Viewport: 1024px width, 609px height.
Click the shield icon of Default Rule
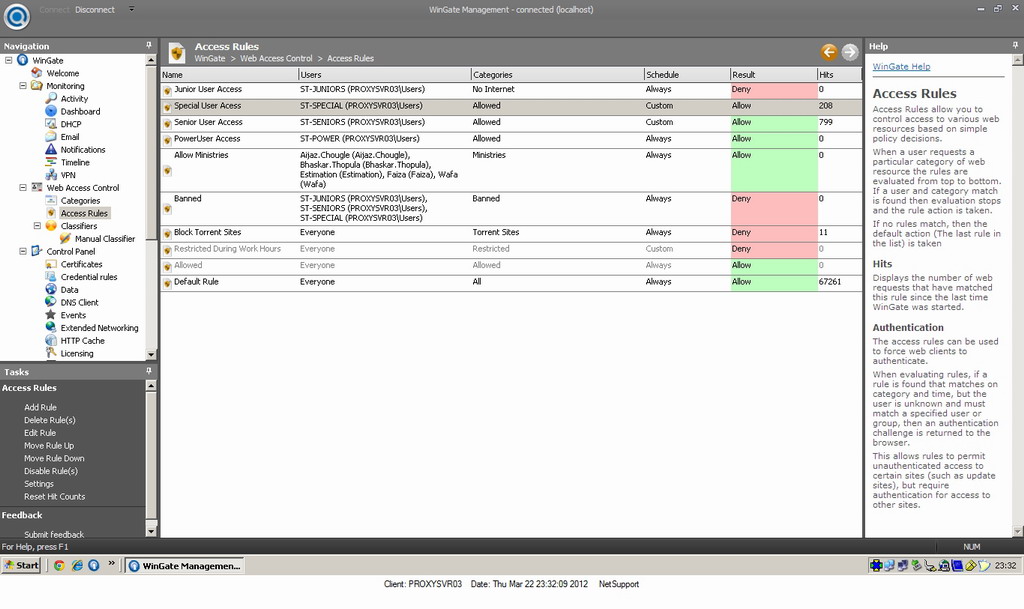167,283
